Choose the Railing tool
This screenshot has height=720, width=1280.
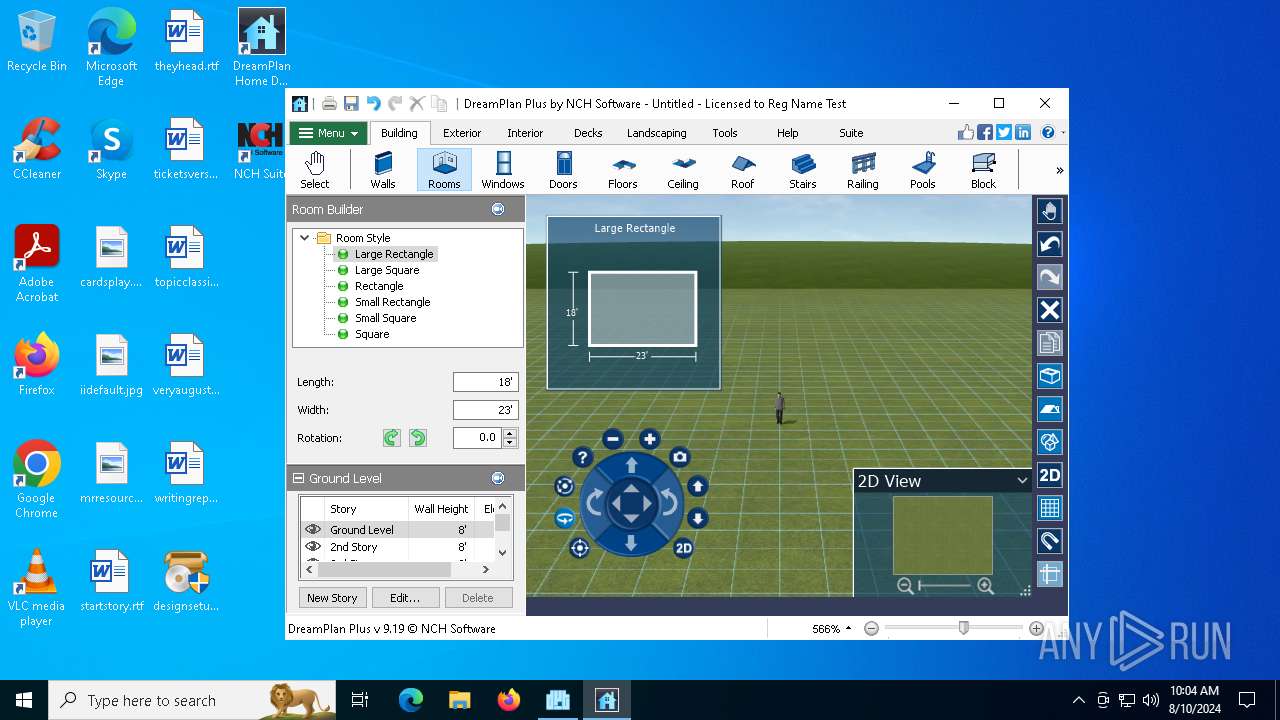click(x=863, y=170)
